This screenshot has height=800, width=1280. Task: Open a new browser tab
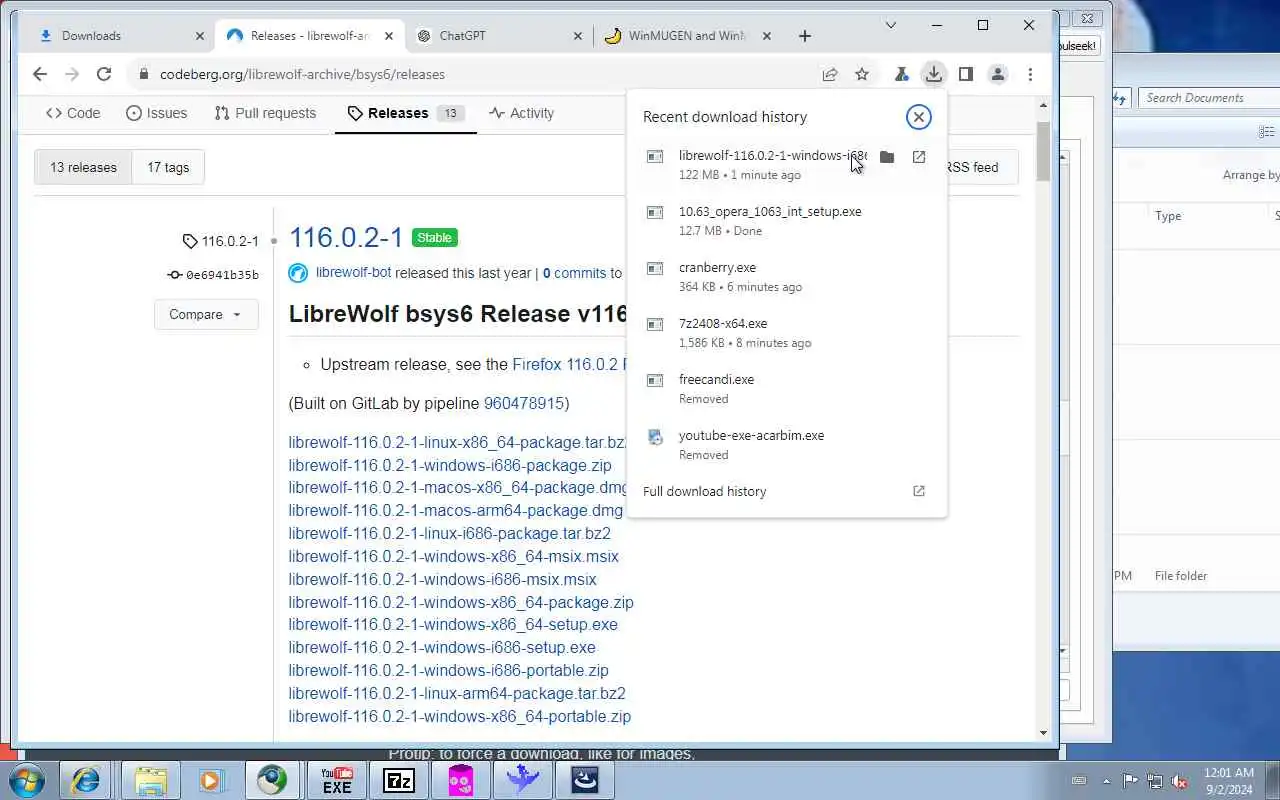[805, 36]
